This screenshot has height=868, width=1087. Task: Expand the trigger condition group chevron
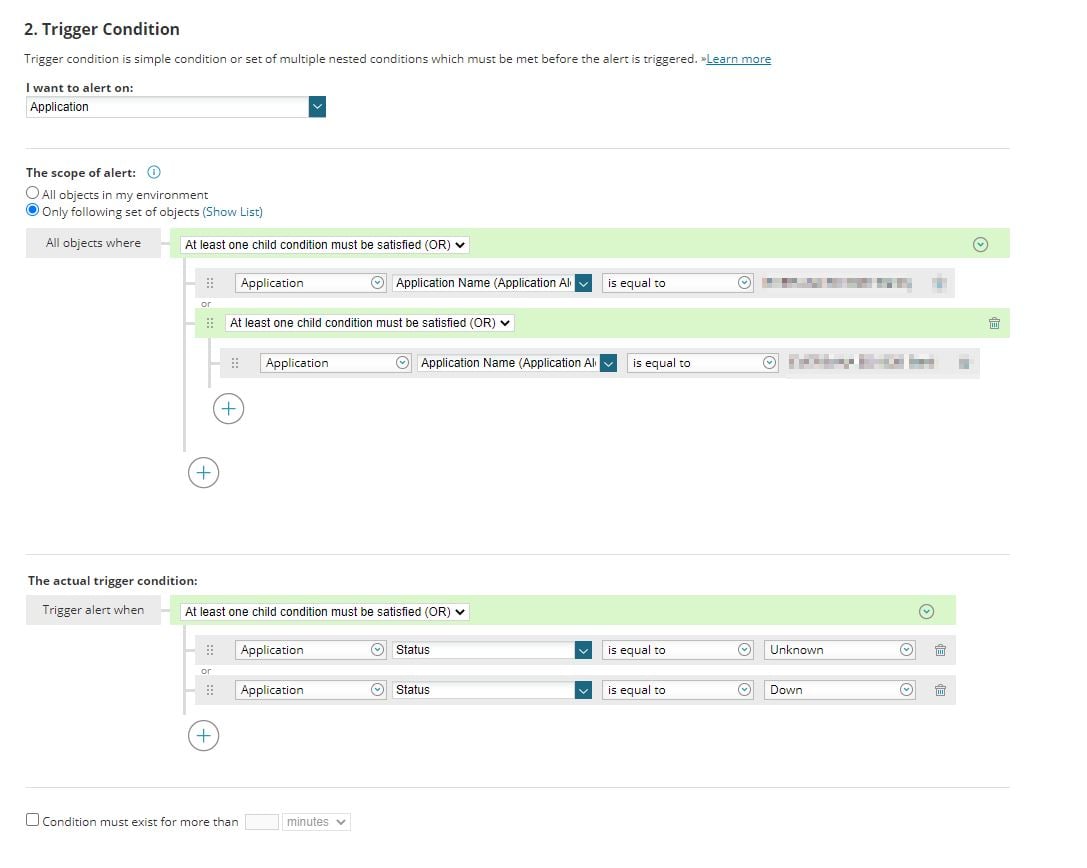[x=926, y=611]
